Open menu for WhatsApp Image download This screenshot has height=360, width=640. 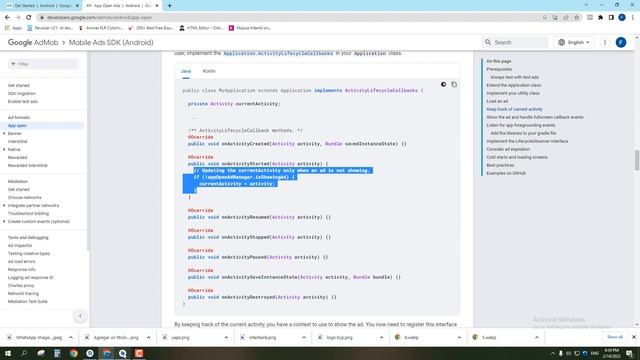coord(71,338)
